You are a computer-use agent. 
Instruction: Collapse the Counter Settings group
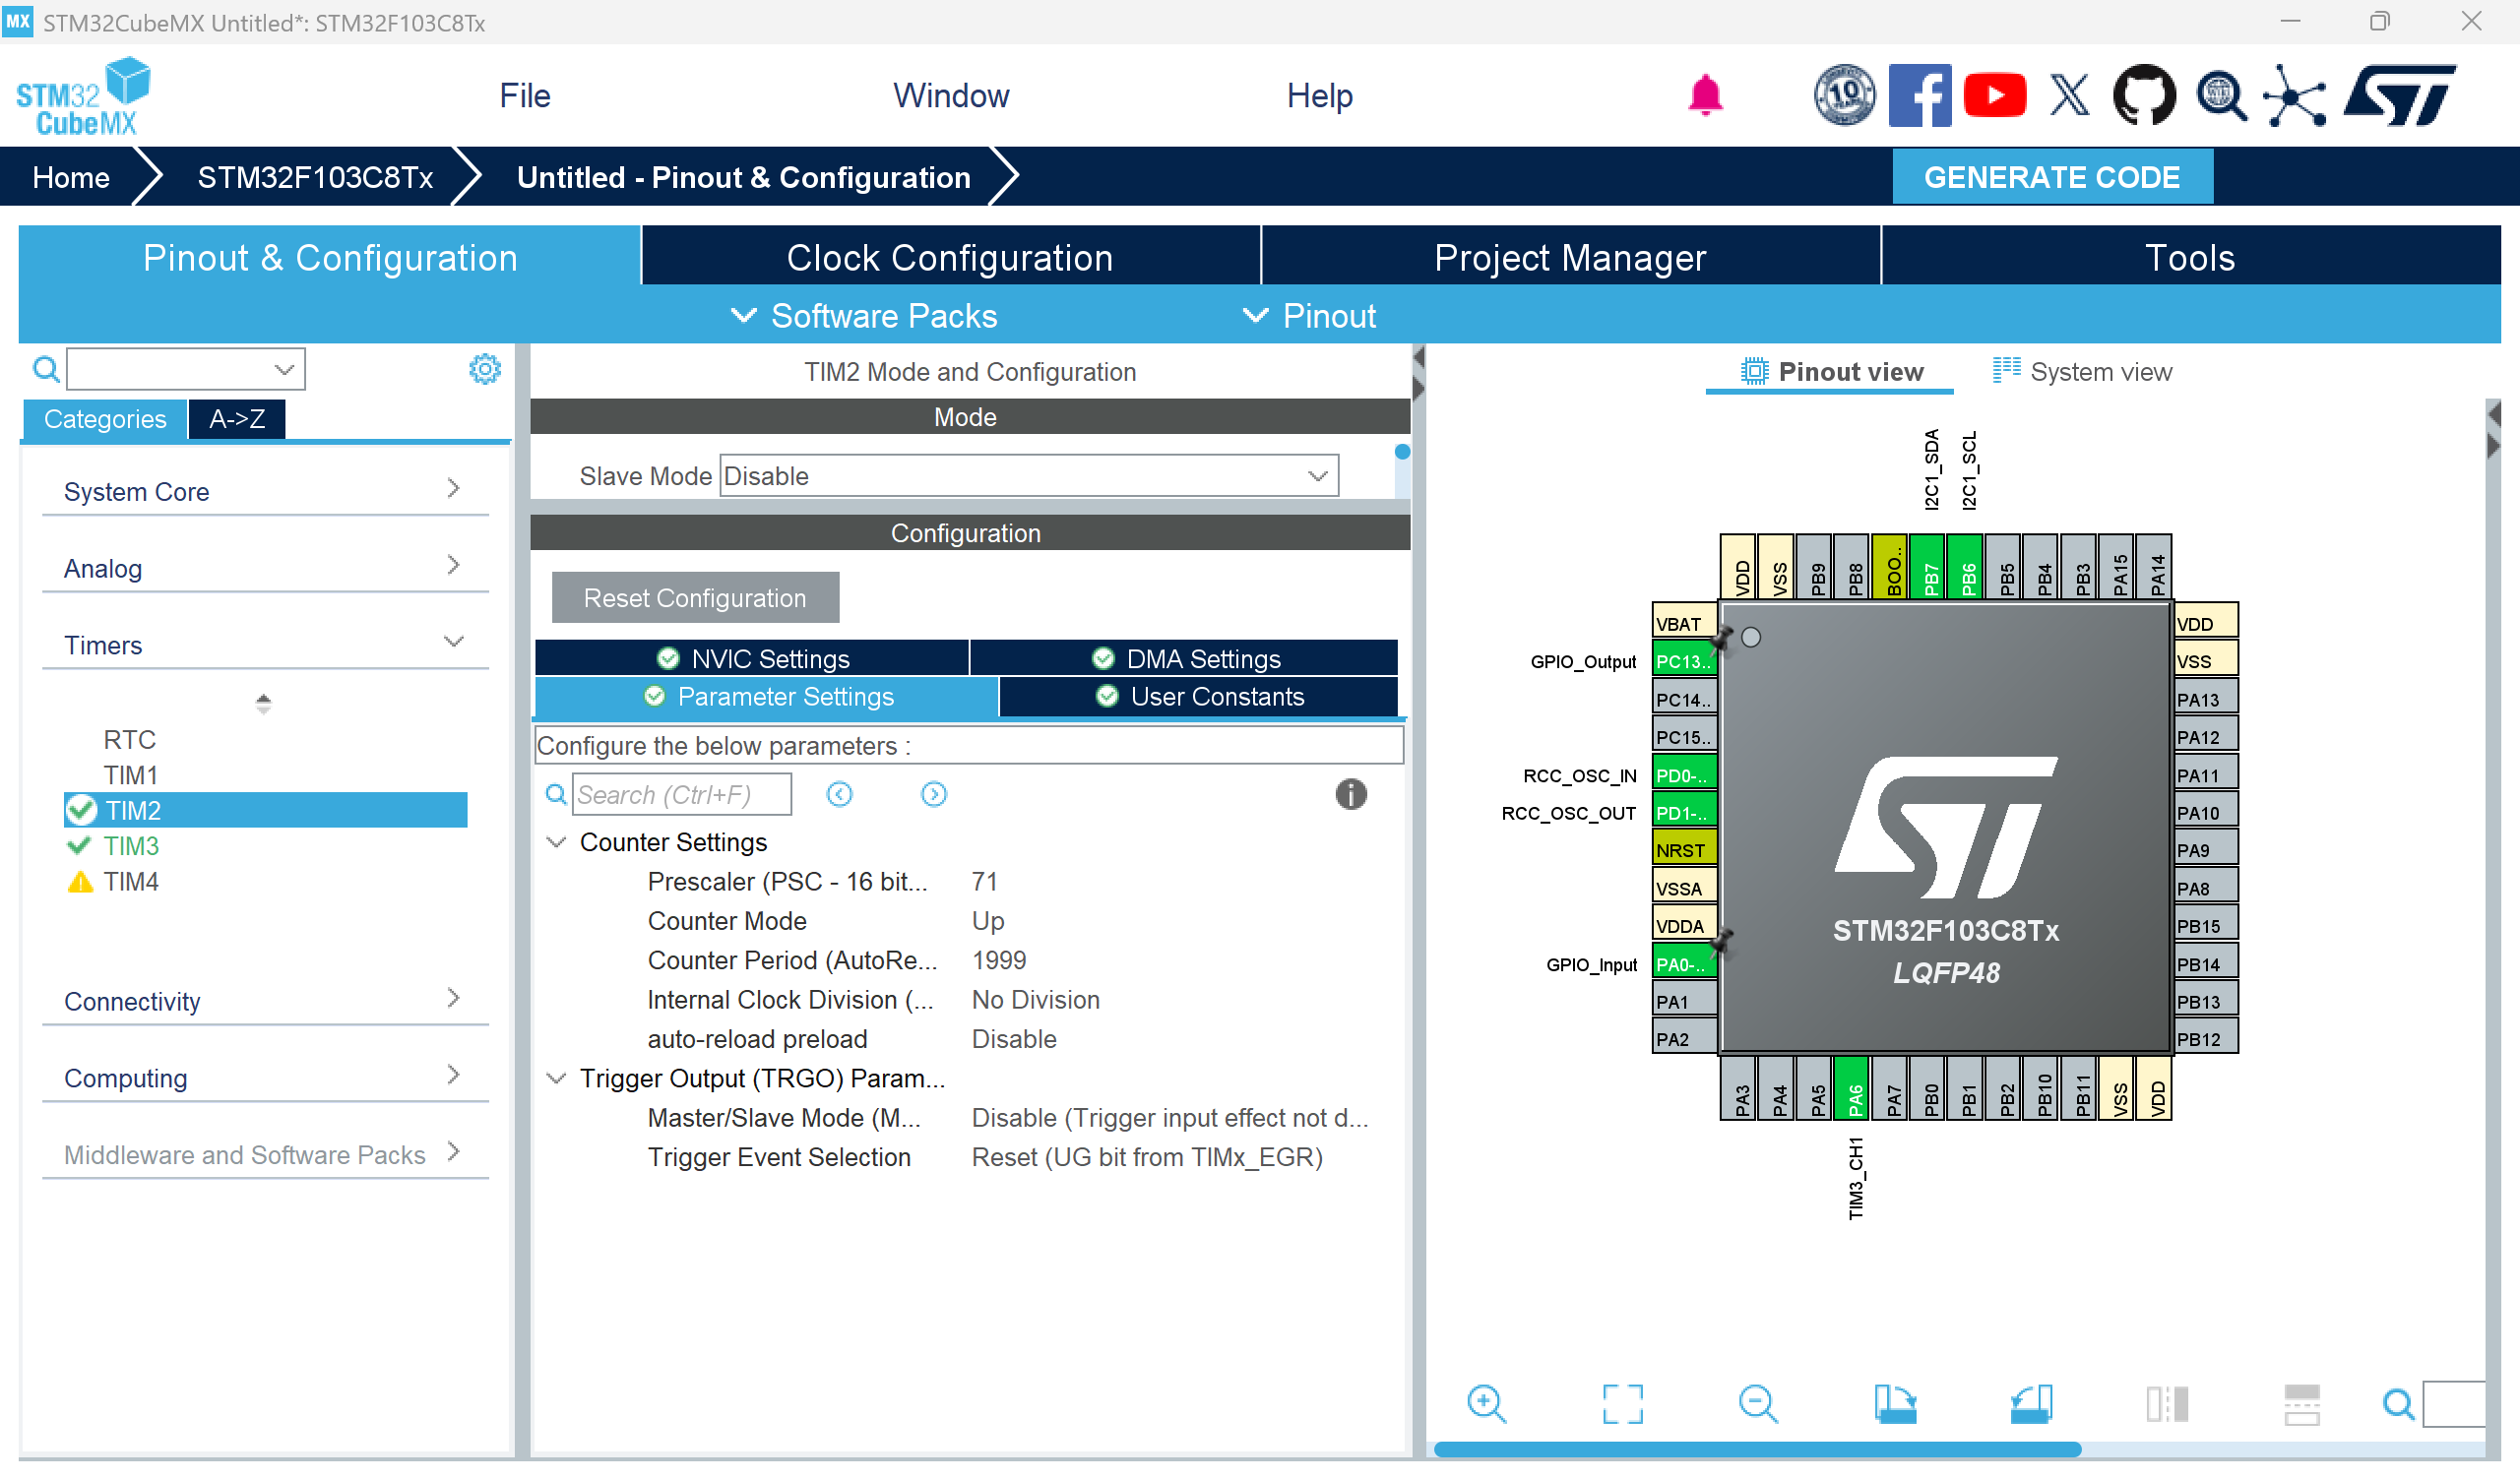(556, 842)
